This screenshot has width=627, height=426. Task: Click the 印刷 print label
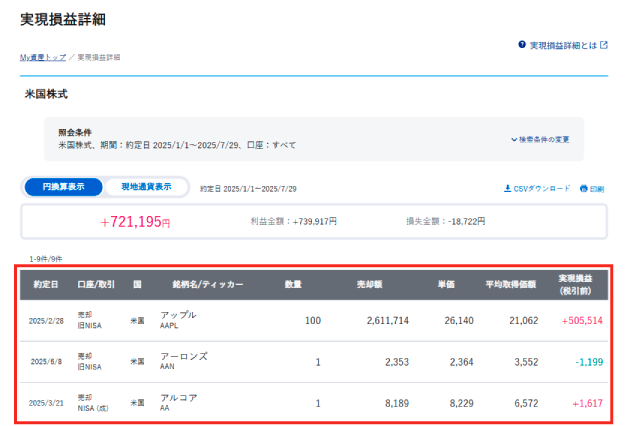pos(597,188)
